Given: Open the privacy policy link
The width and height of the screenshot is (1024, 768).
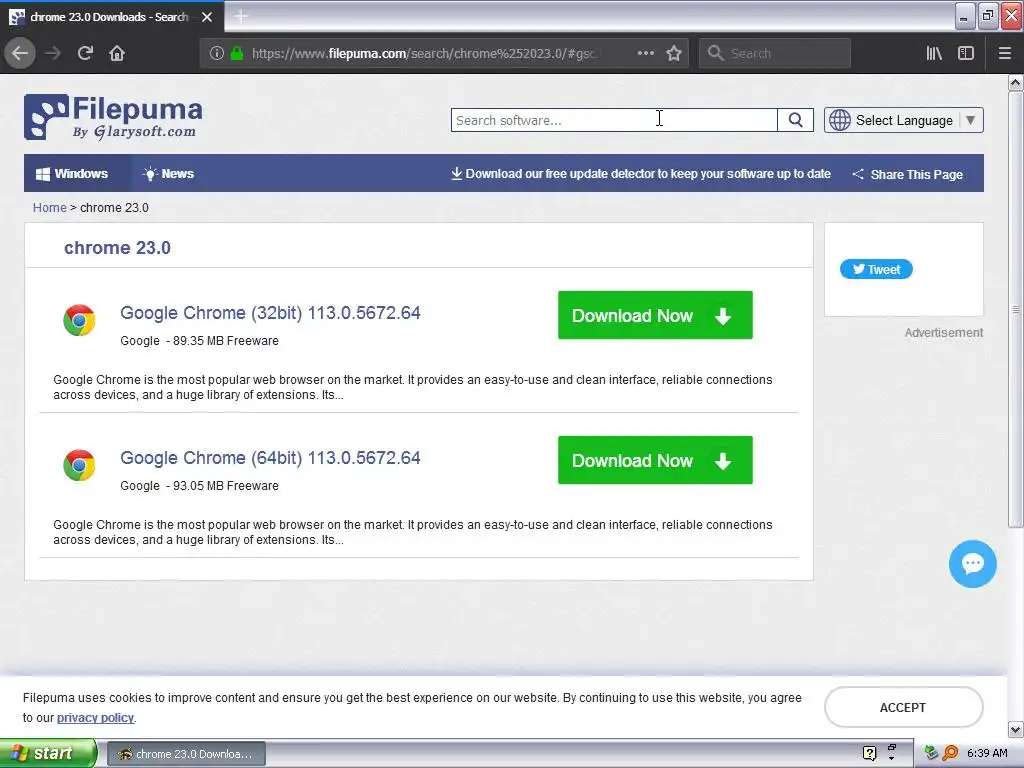Looking at the screenshot, I should tap(95, 718).
